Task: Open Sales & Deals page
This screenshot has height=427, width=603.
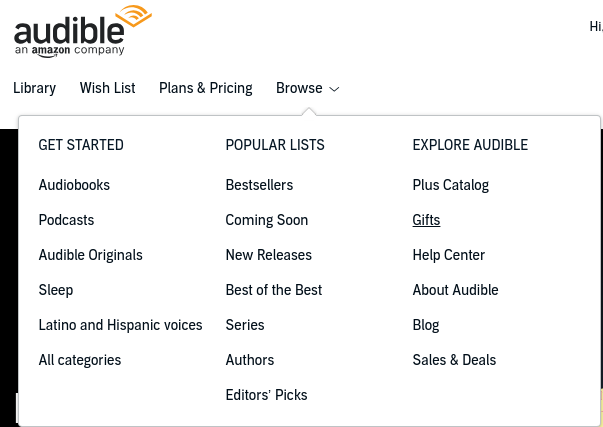Action: 454,360
